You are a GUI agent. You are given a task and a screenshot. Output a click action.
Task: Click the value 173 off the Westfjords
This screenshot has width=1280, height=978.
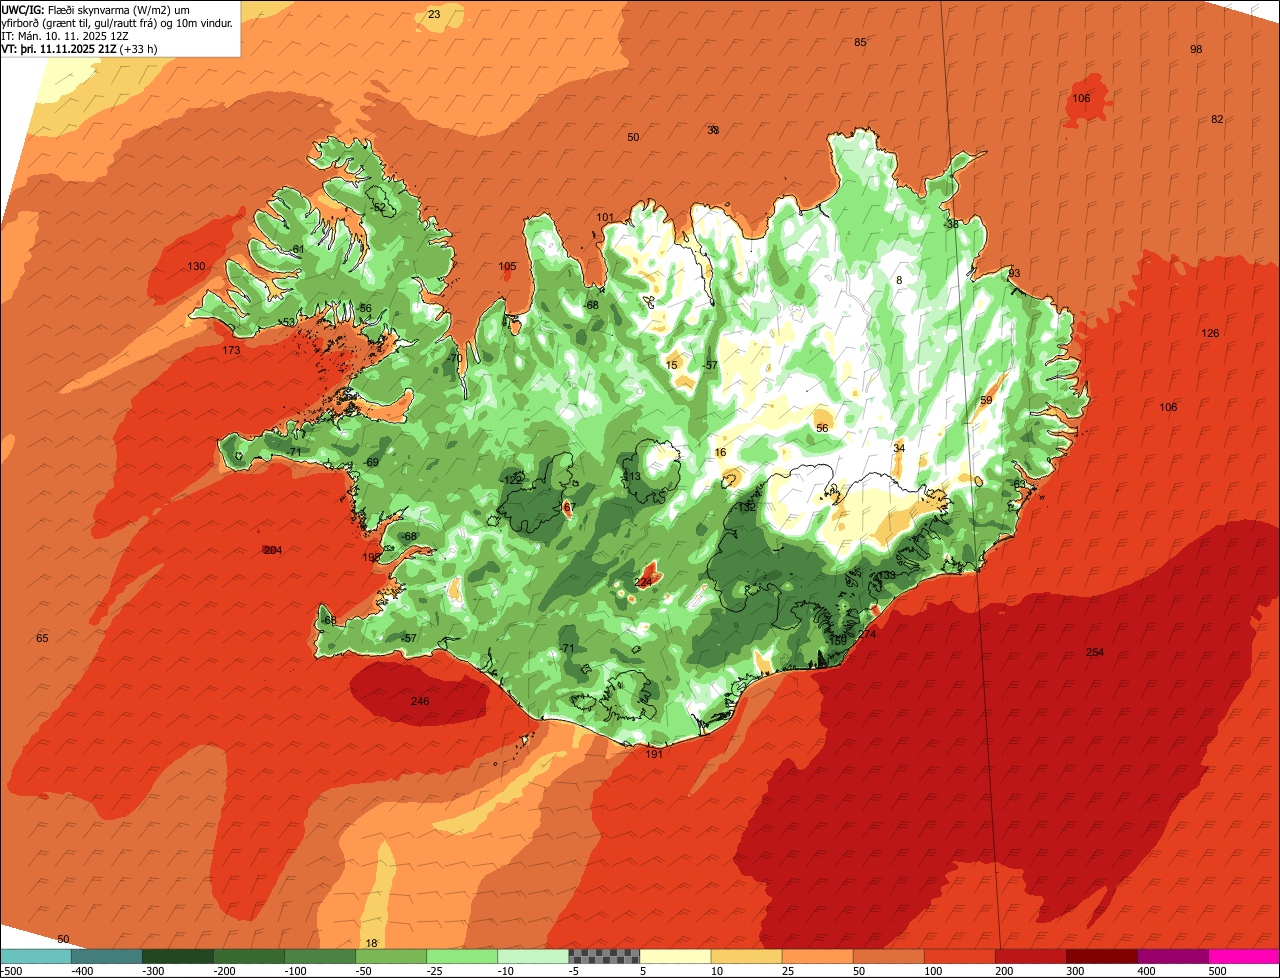(232, 351)
